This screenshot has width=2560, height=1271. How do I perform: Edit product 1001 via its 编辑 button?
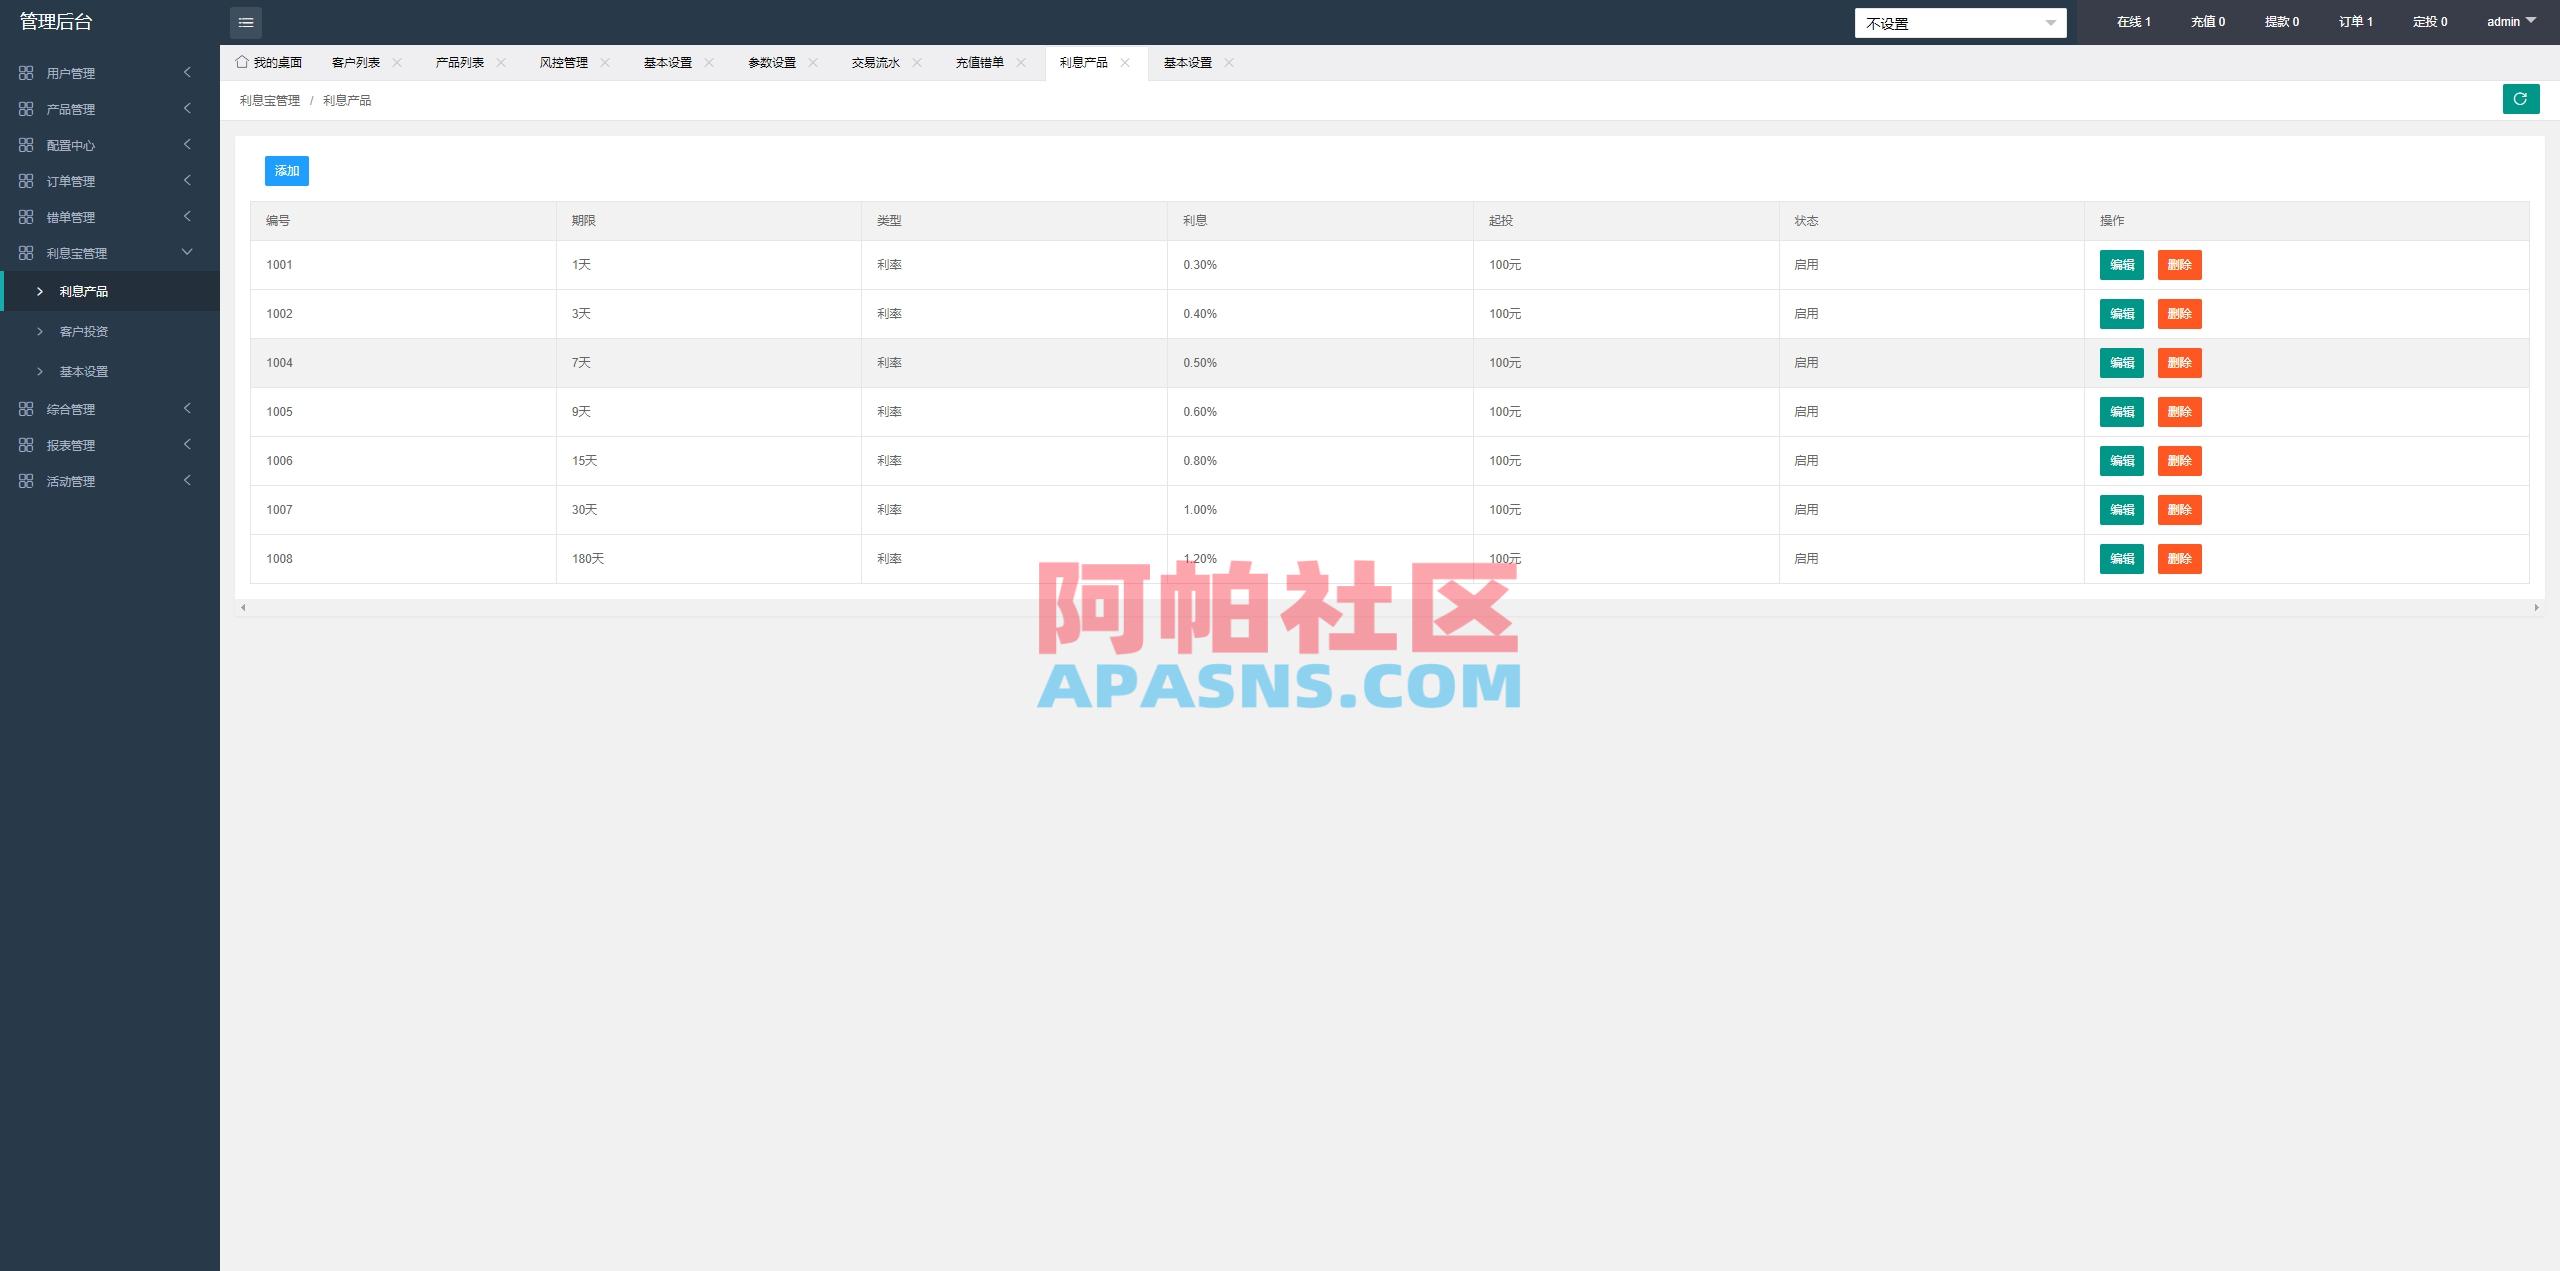(x=2122, y=265)
